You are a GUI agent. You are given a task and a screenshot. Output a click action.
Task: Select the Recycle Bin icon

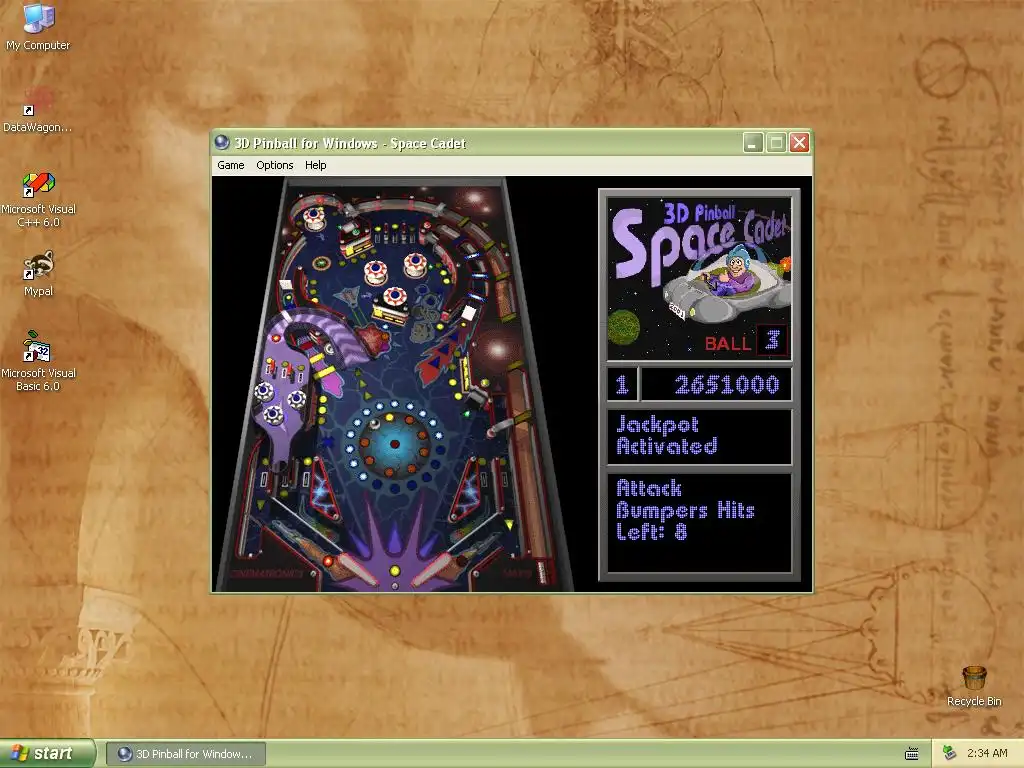point(974,686)
